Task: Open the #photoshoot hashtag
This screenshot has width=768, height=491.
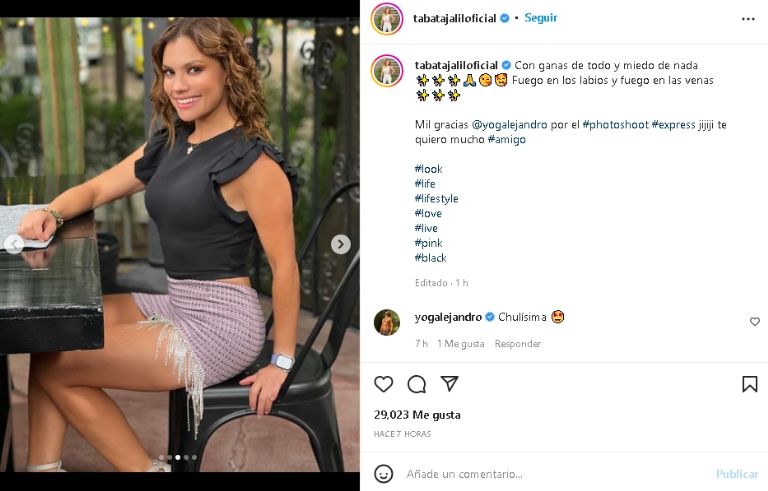Action: pos(615,125)
